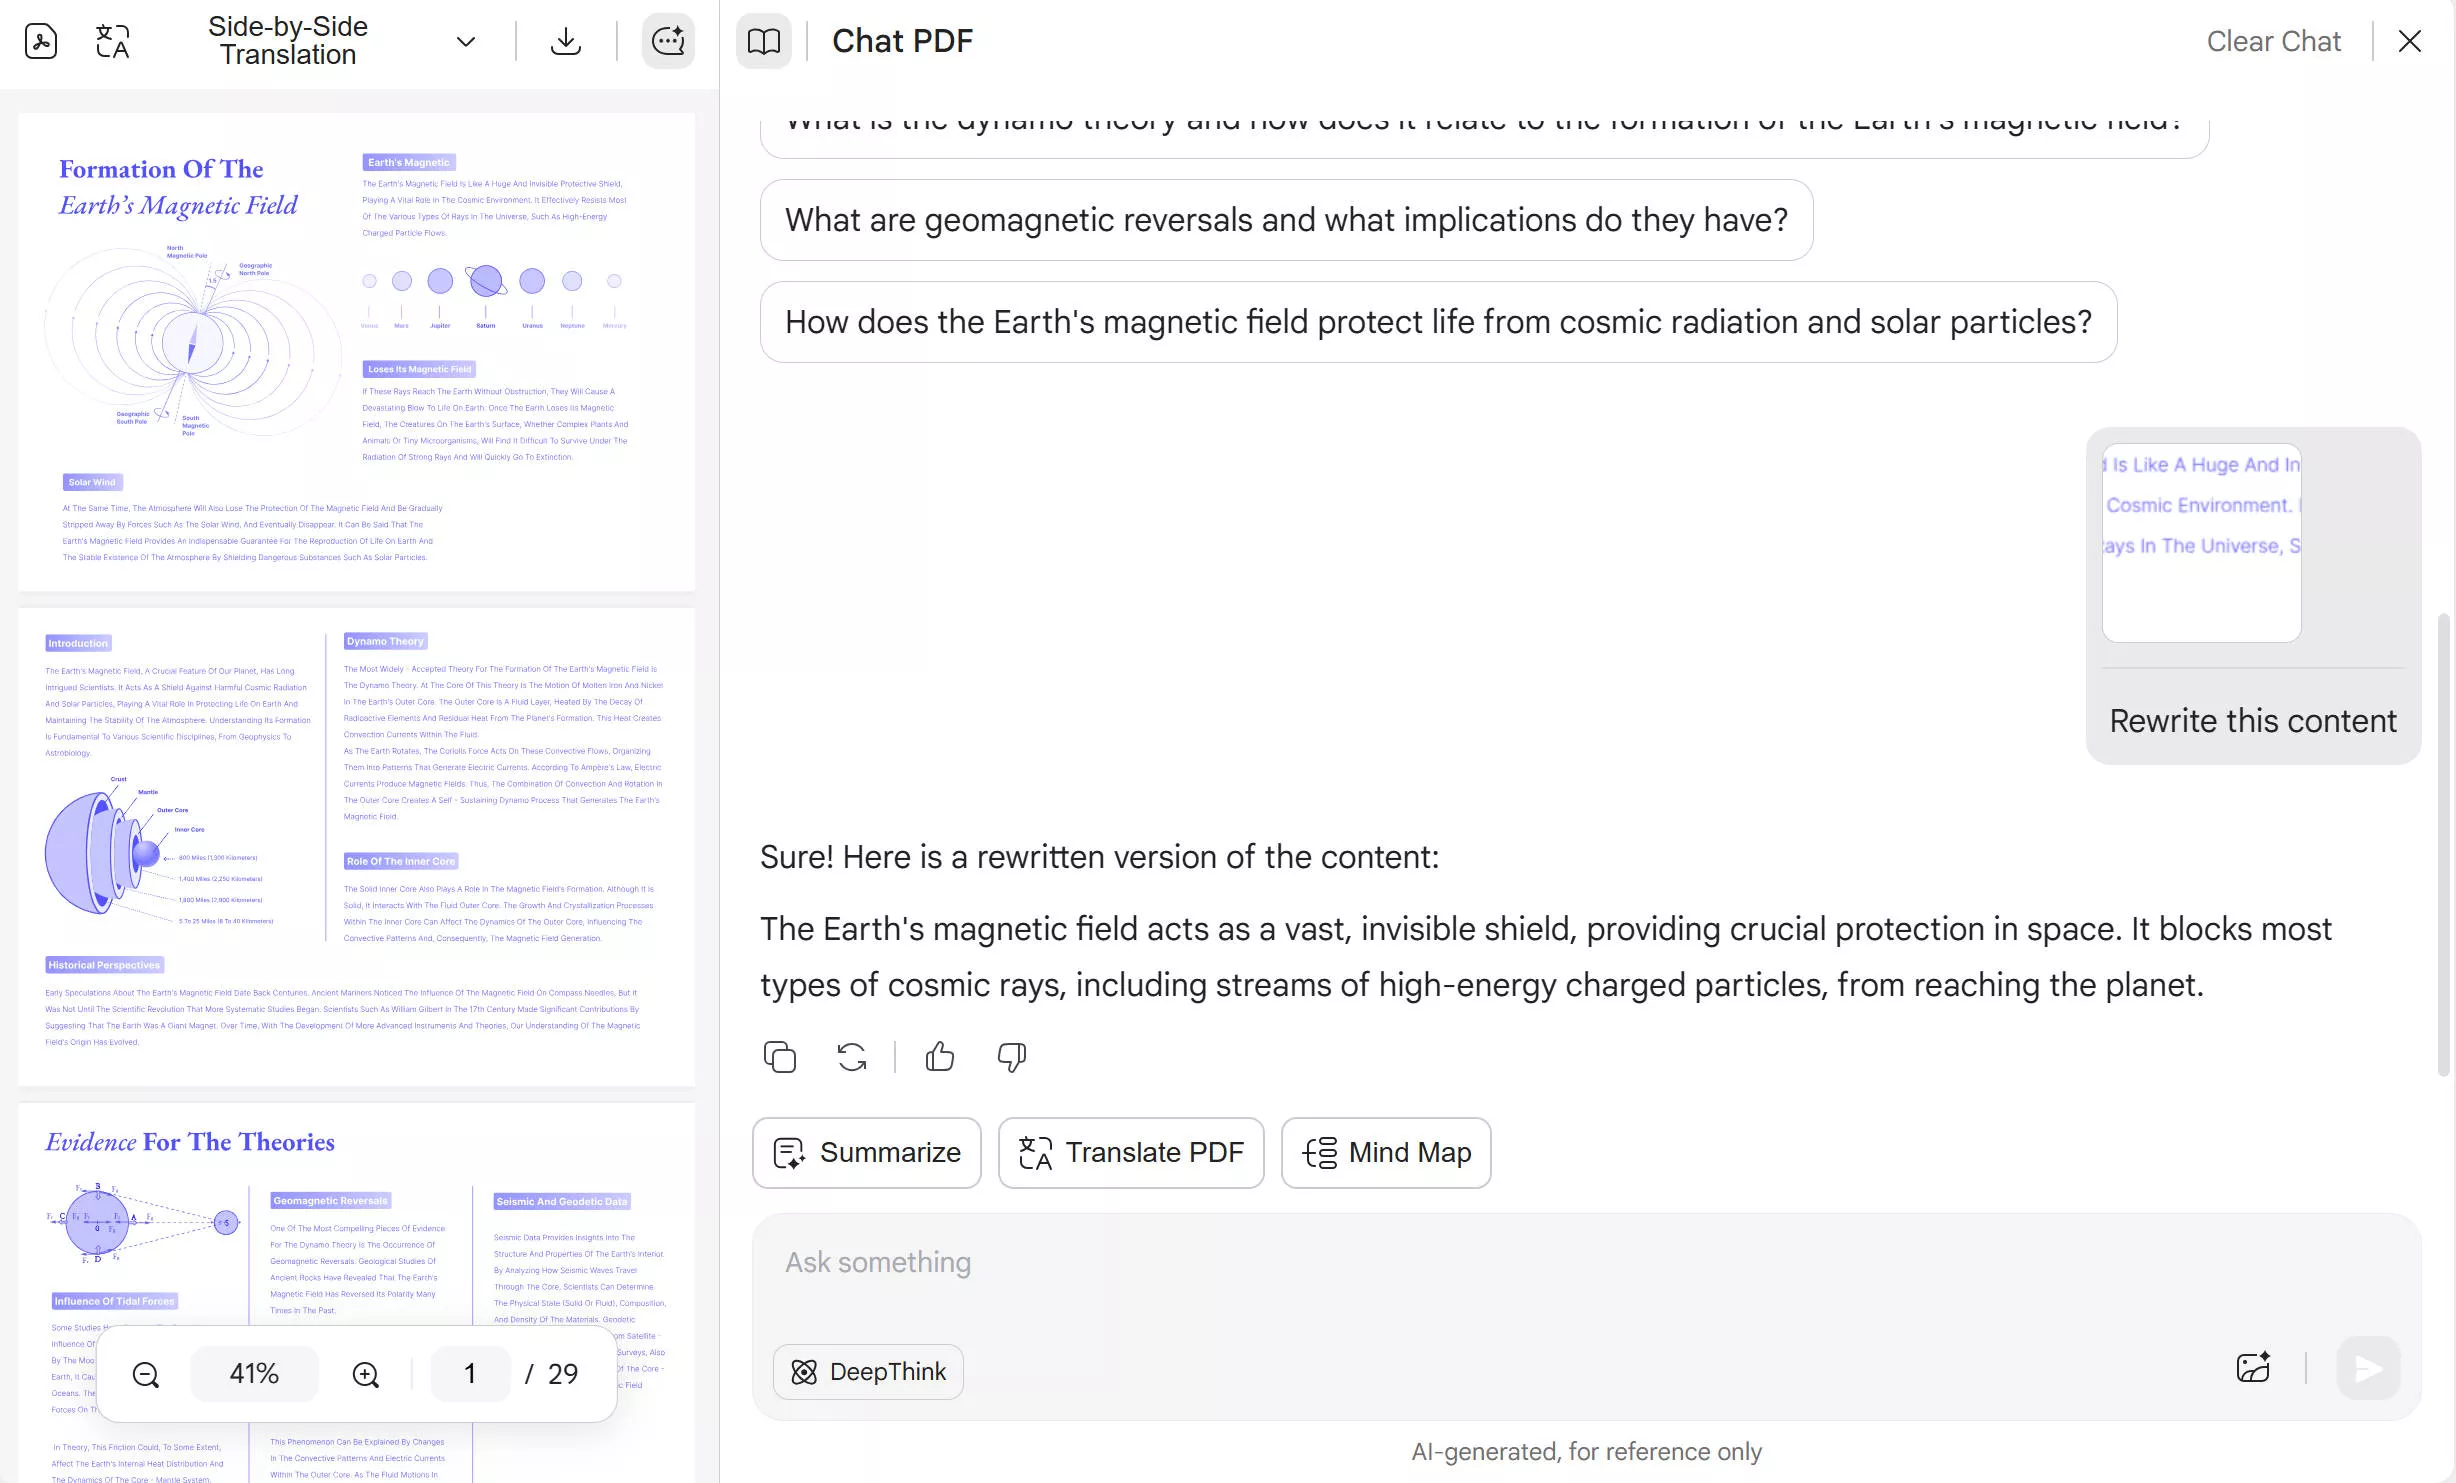Screen dimensions: 2456x1483
Task: Click the translate language icon in toolbar
Action: pos(112,41)
